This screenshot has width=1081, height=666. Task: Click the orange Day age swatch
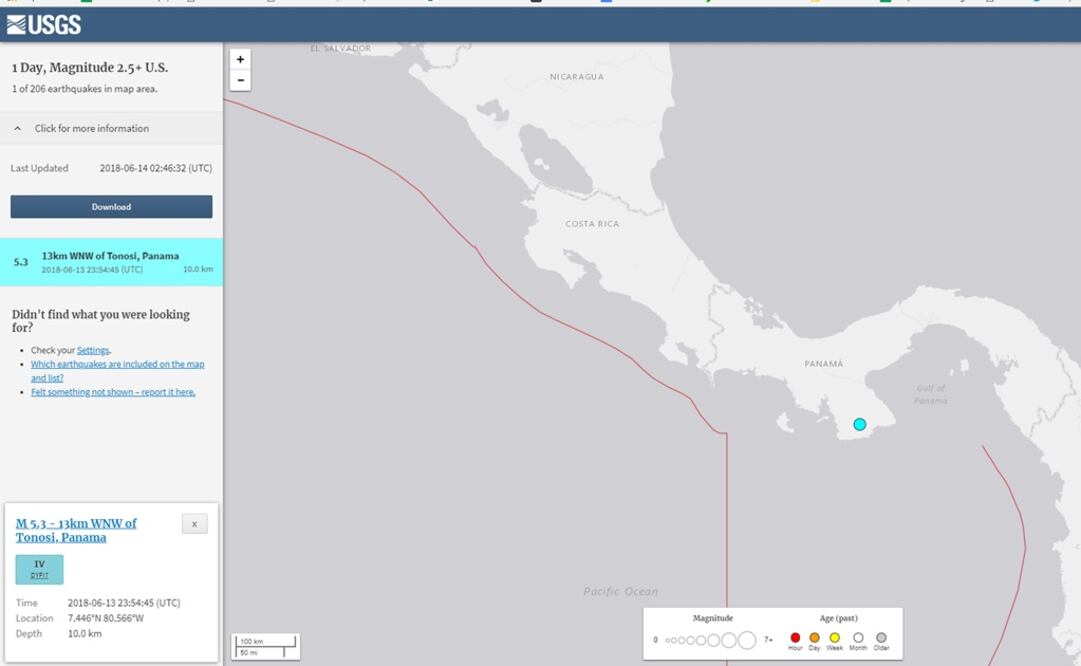coord(814,637)
